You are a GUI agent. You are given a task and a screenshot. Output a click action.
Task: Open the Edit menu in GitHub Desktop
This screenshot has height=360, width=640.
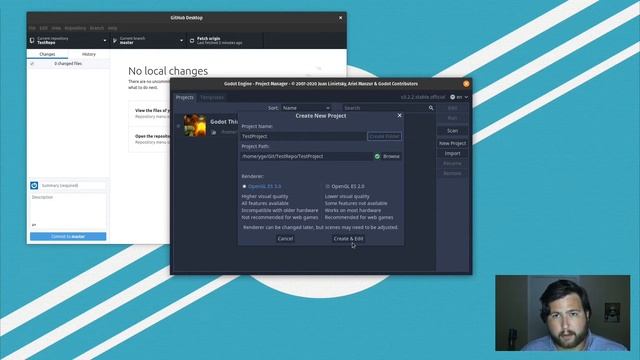click(43, 28)
